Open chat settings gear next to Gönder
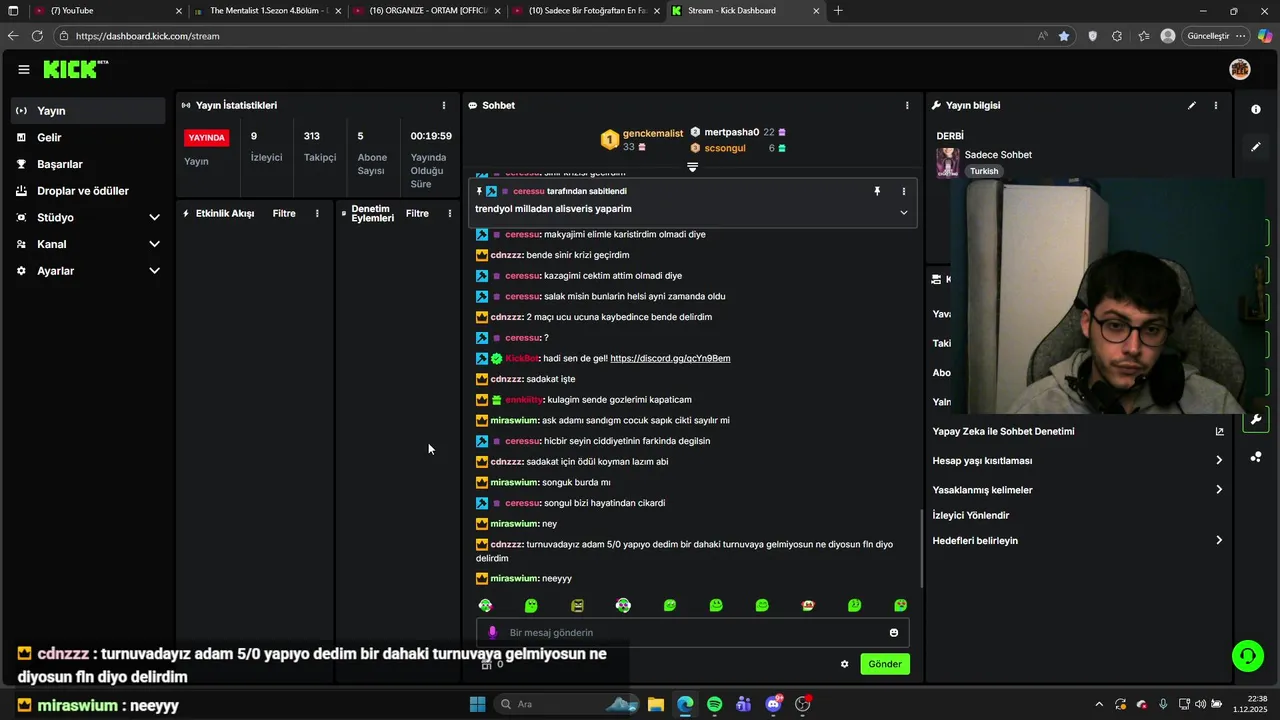 pos(844,664)
